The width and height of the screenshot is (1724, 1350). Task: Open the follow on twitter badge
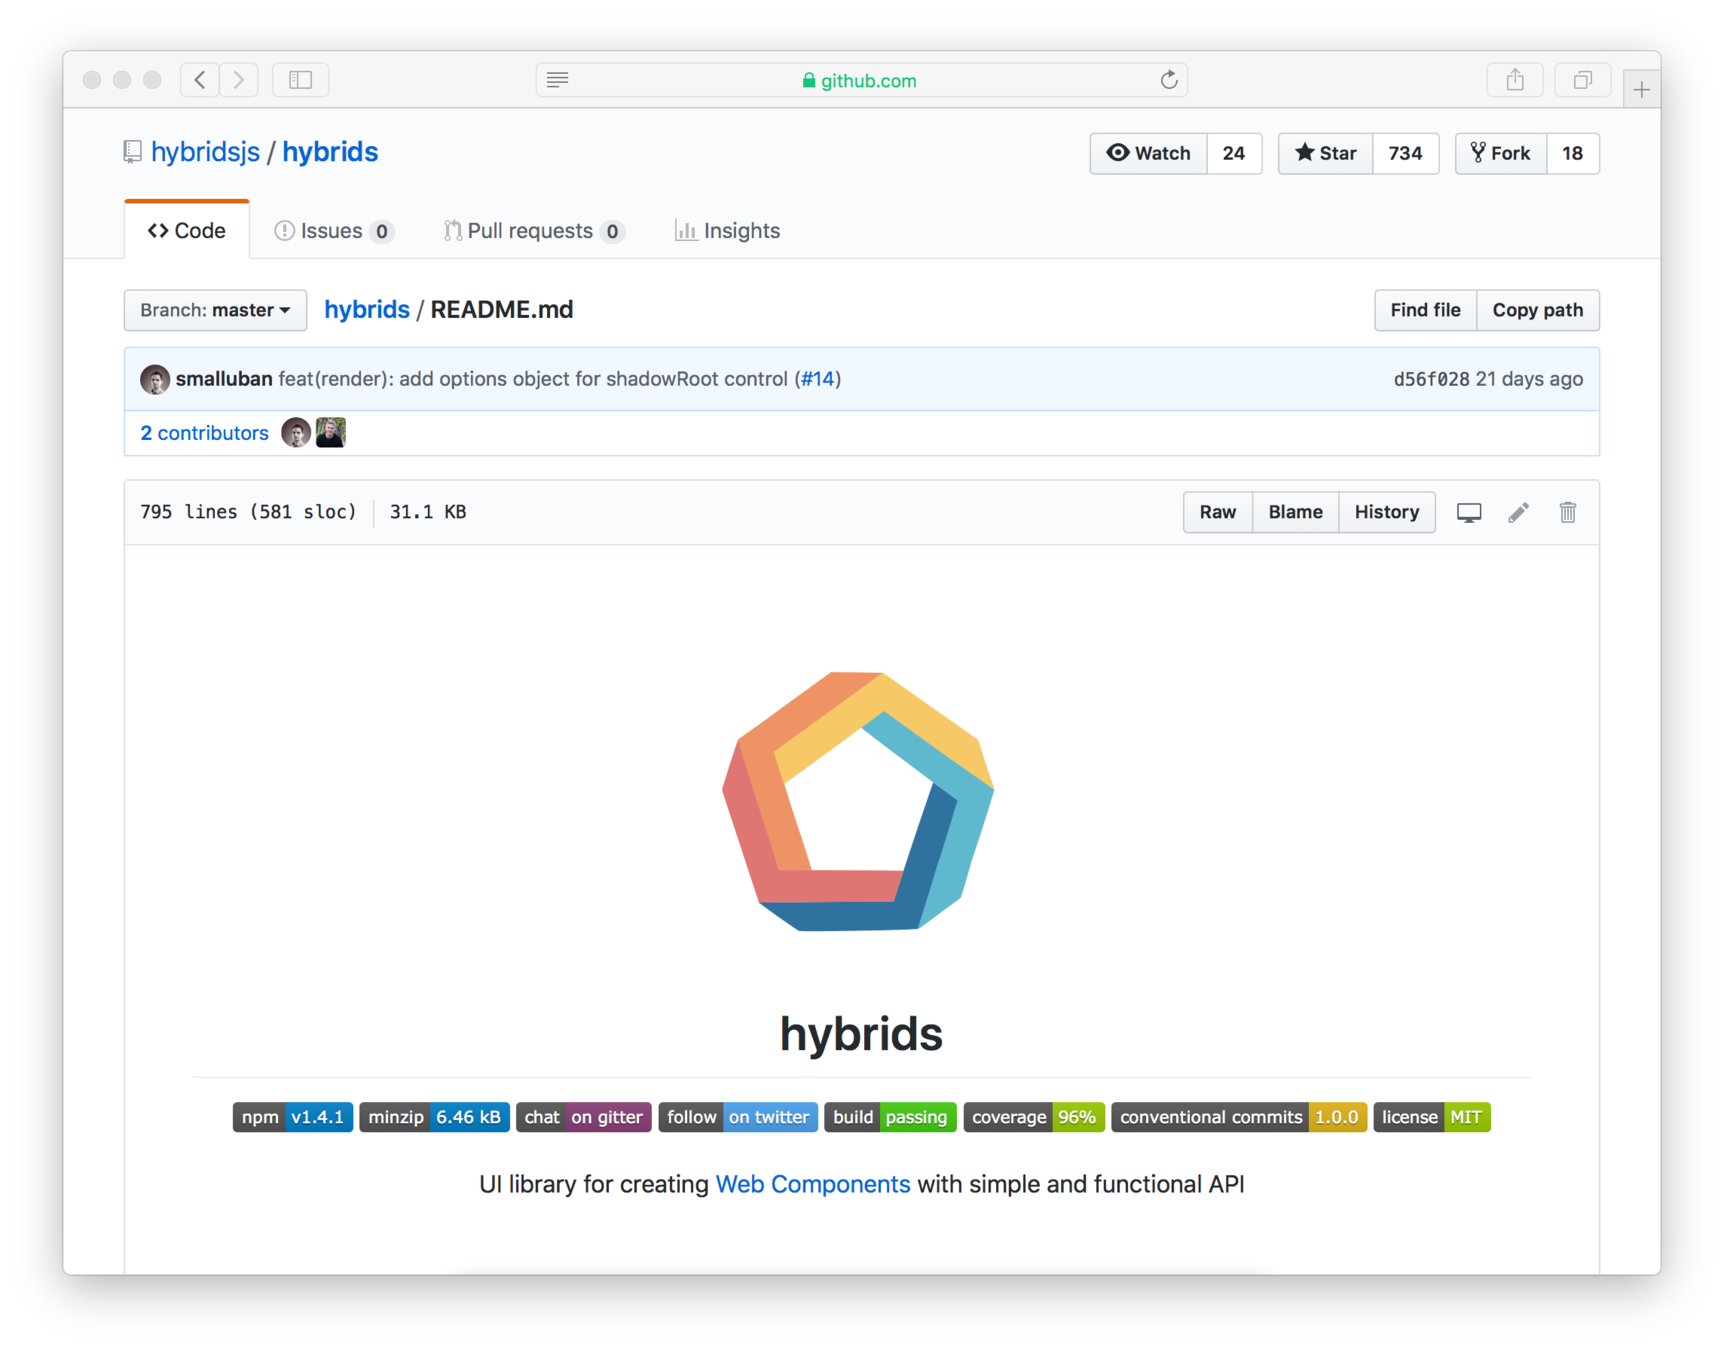point(738,1117)
